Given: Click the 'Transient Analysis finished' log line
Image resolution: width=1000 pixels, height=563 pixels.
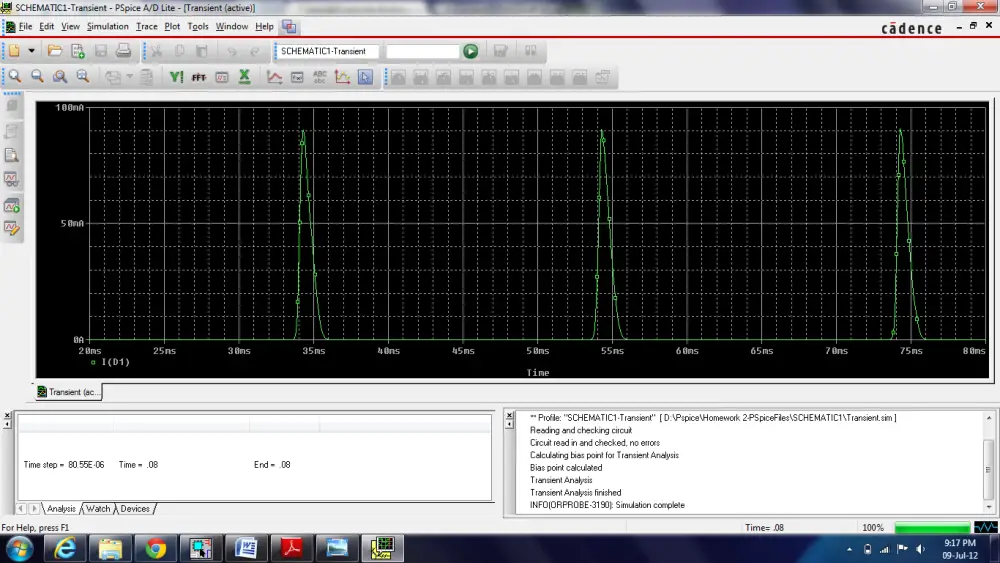Looking at the screenshot, I should pyautogui.click(x=575, y=492).
